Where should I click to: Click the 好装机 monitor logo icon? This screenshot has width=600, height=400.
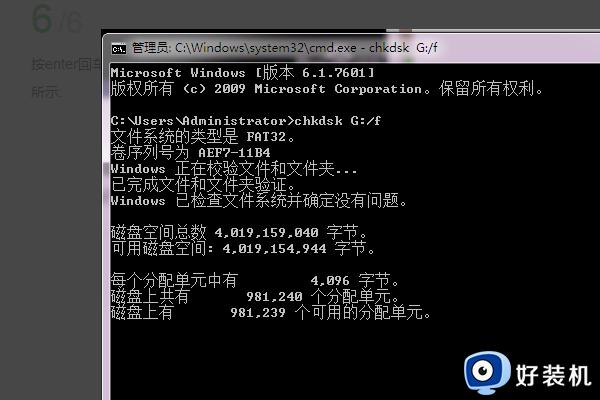point(487,372)
